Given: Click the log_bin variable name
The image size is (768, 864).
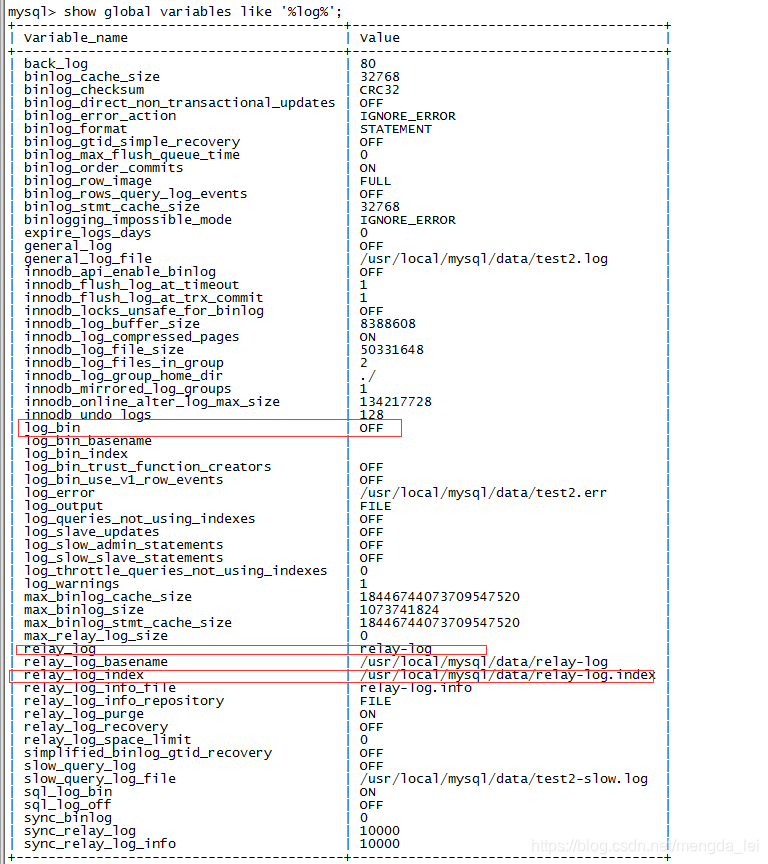Looking at the screenshot, I should pyautogui.click(x=52, y=428).
